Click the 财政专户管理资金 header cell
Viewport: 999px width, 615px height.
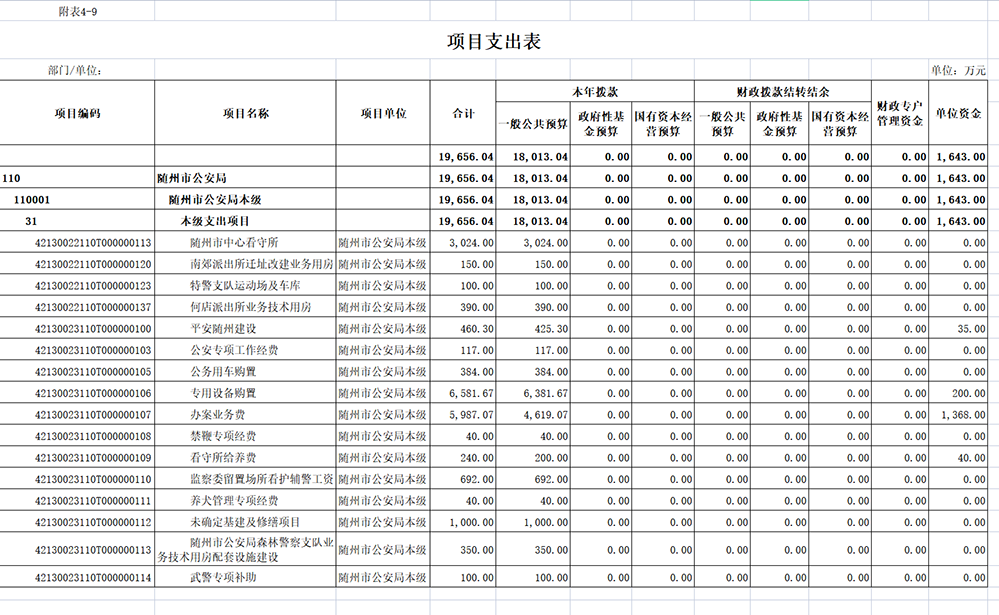tap(900, 113)
